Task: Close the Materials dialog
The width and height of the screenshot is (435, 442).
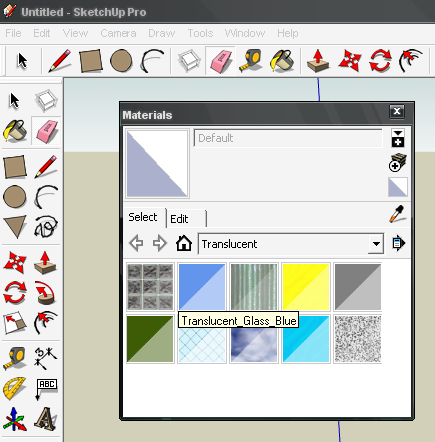Action: pos(397,111)
